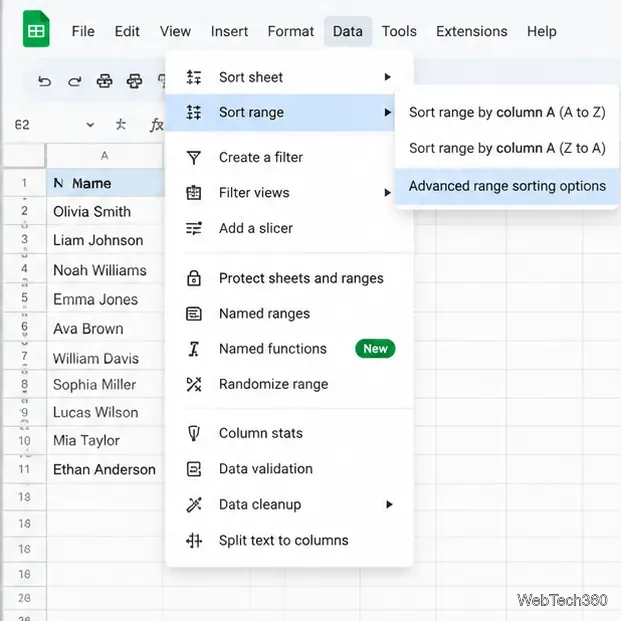Select Protect sheets and ranges entry

click(290, 278)
